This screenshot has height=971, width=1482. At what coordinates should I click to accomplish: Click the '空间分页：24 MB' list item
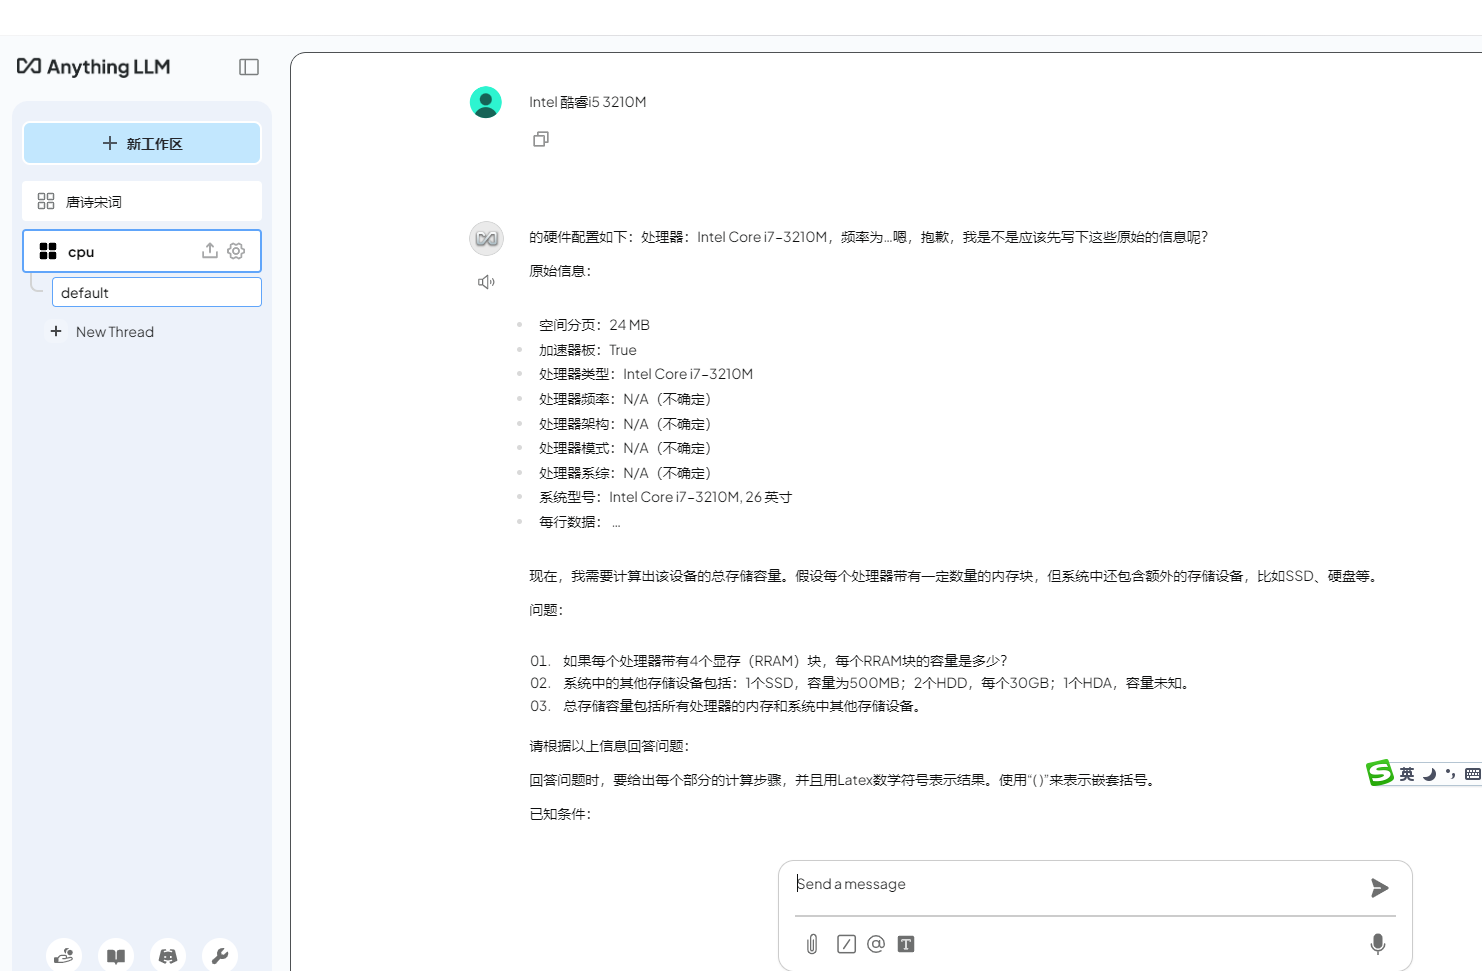tap(594, 325)
